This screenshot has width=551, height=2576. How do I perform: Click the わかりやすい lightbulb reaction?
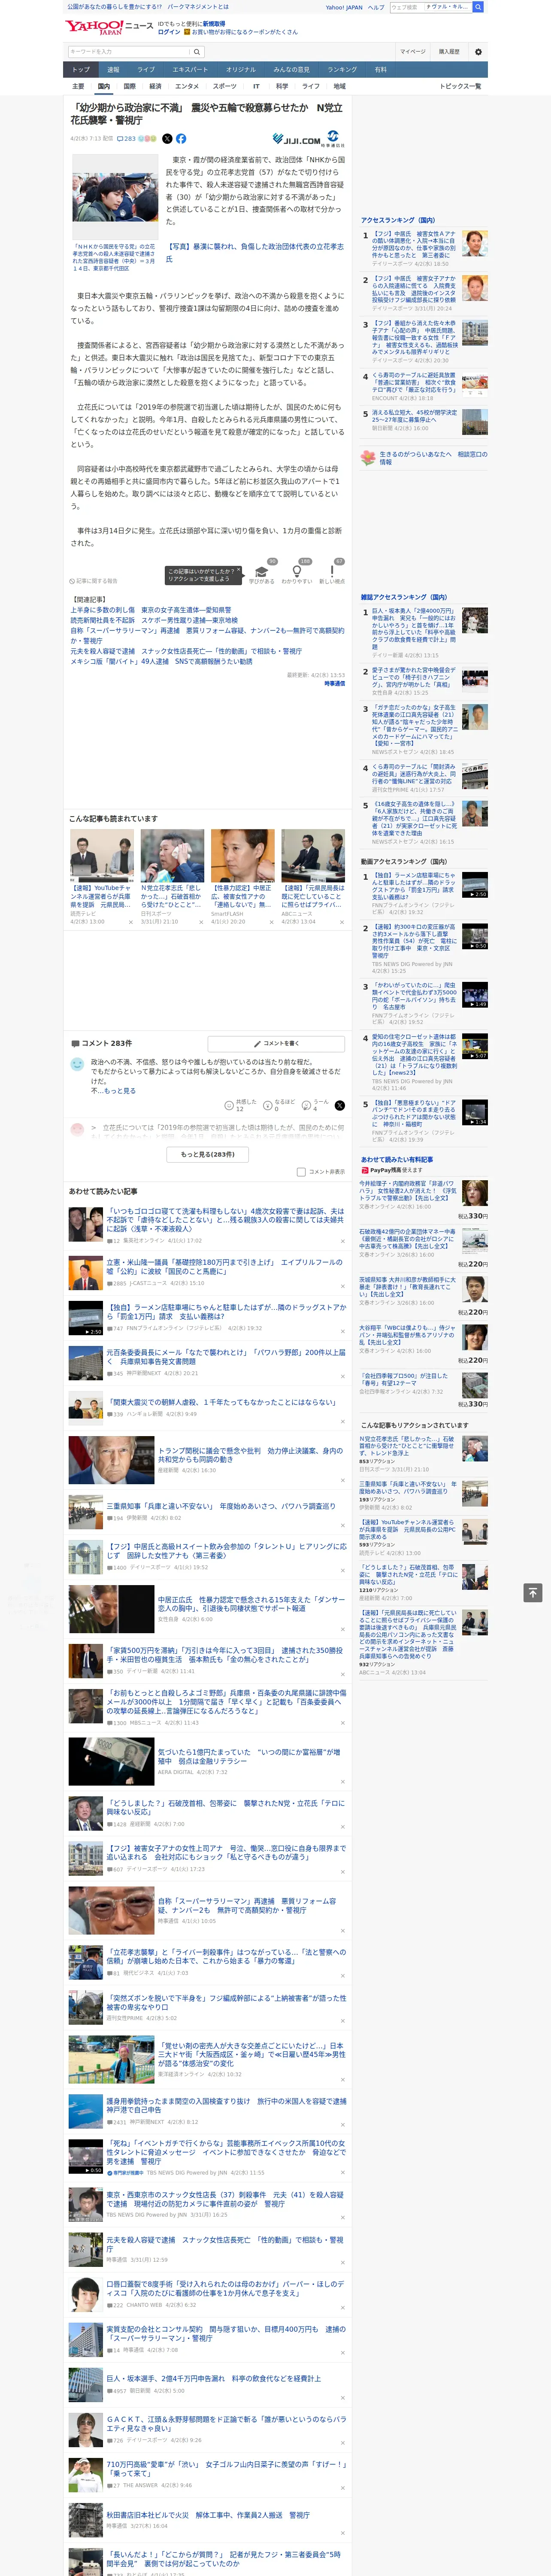296,572
